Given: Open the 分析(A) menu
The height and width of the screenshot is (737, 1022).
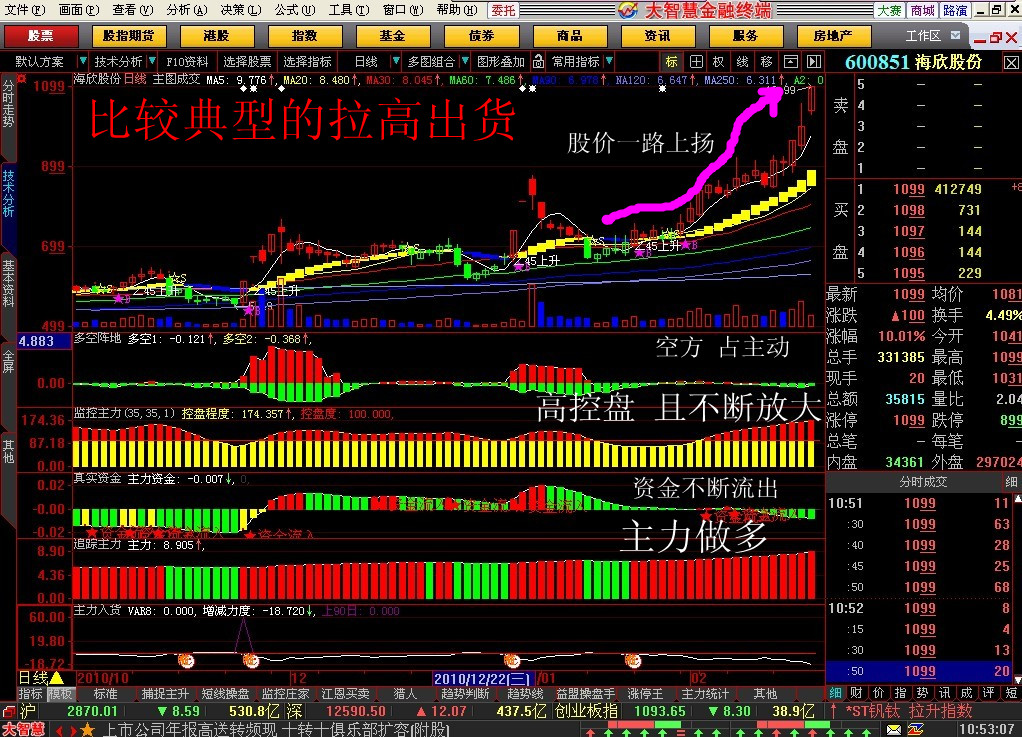Looking at the screenshot, I should pos(186,10).
